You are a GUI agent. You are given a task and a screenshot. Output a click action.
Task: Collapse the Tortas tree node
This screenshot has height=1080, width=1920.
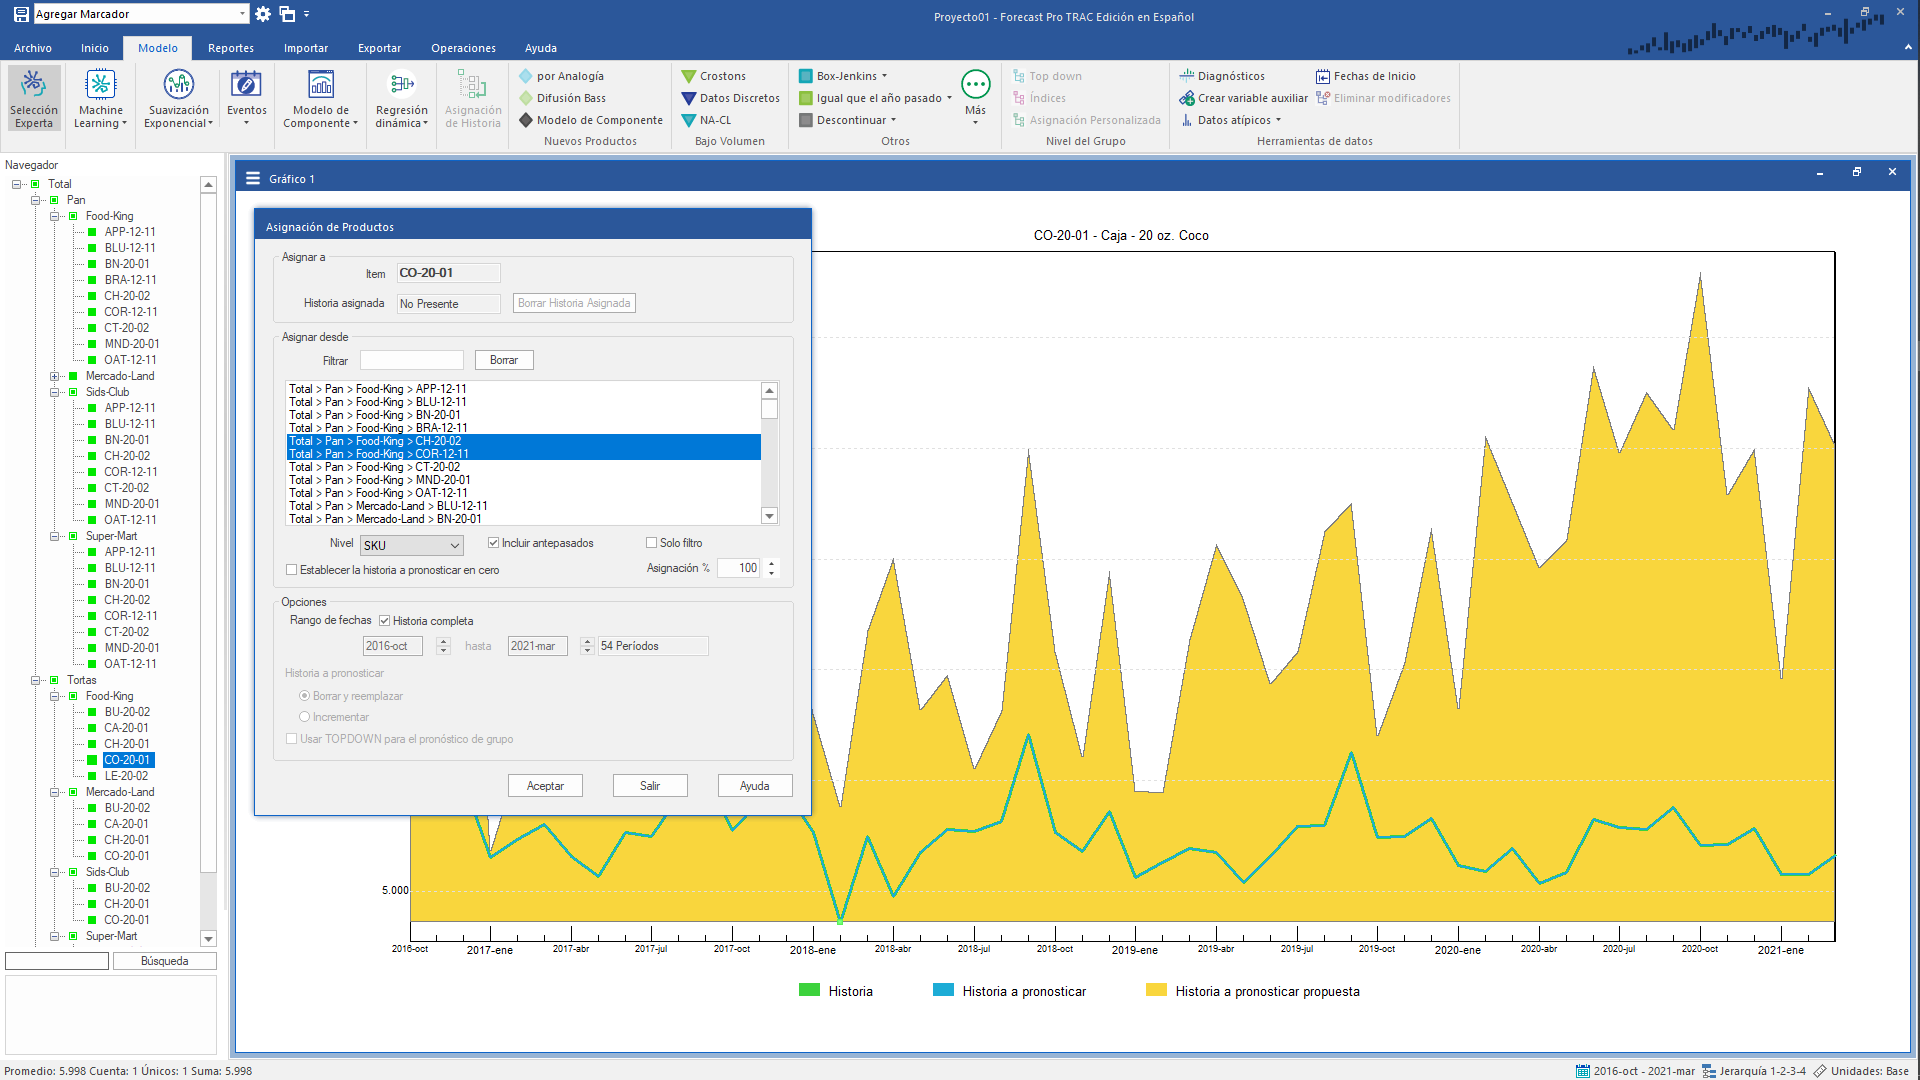click(36, 680)
